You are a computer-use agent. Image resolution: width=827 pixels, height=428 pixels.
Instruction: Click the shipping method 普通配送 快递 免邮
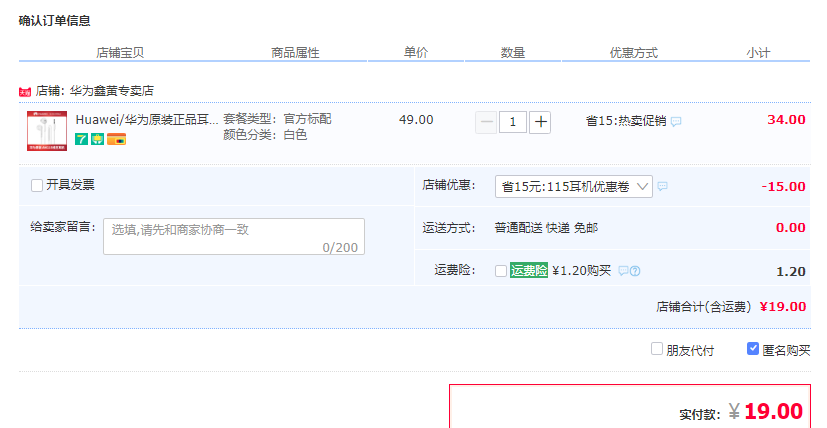point(546,228)
